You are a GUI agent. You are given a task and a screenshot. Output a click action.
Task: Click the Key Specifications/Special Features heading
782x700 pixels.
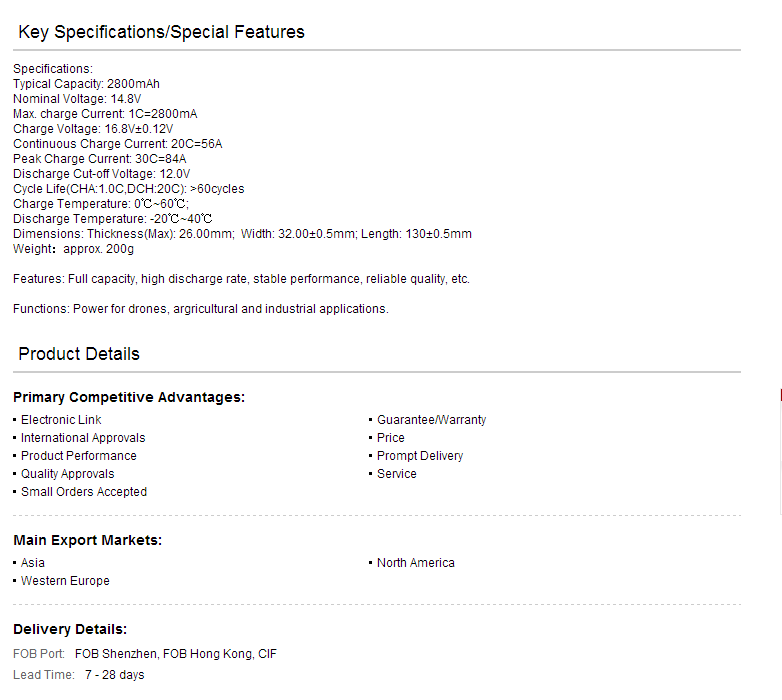coord(161,32)
